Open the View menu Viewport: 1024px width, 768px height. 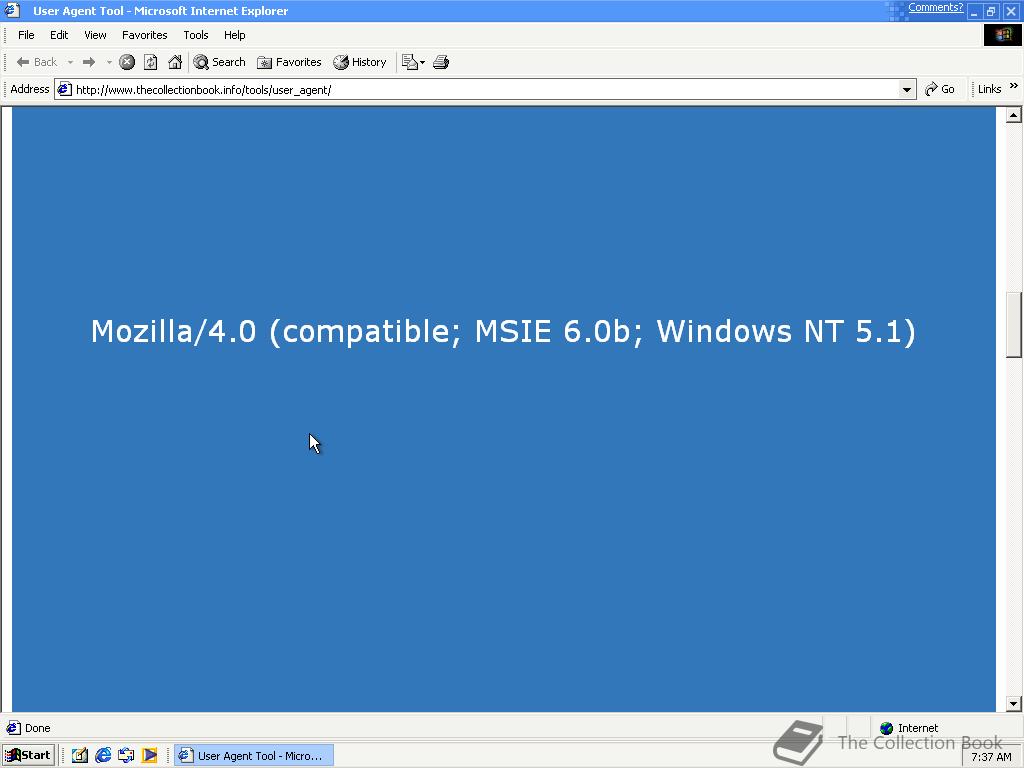coord(95,35)
